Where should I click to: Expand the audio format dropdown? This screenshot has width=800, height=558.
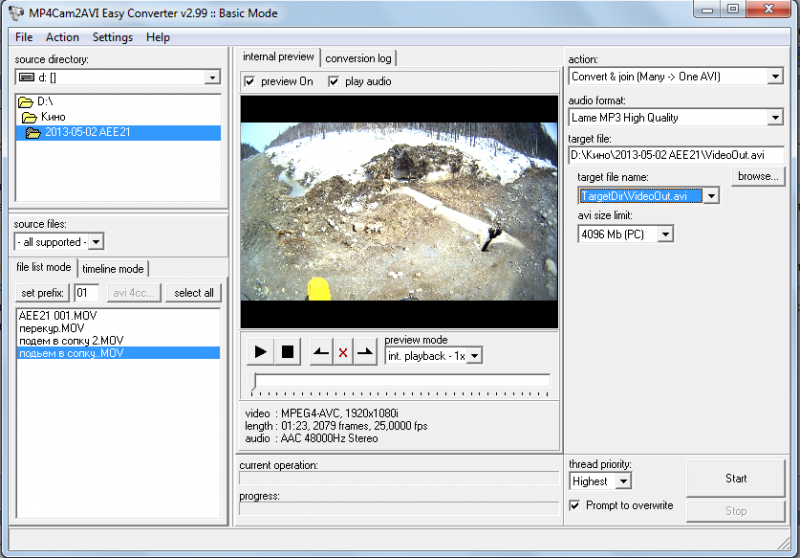pyautogui.click(x=775, y=117)
